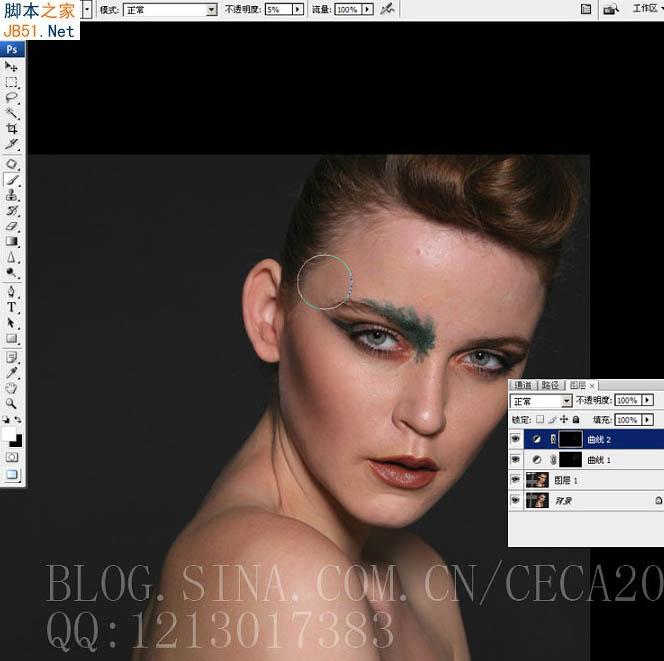Click the 背景 layer thumbnail
Screen dimensions: 664x661
537,501
